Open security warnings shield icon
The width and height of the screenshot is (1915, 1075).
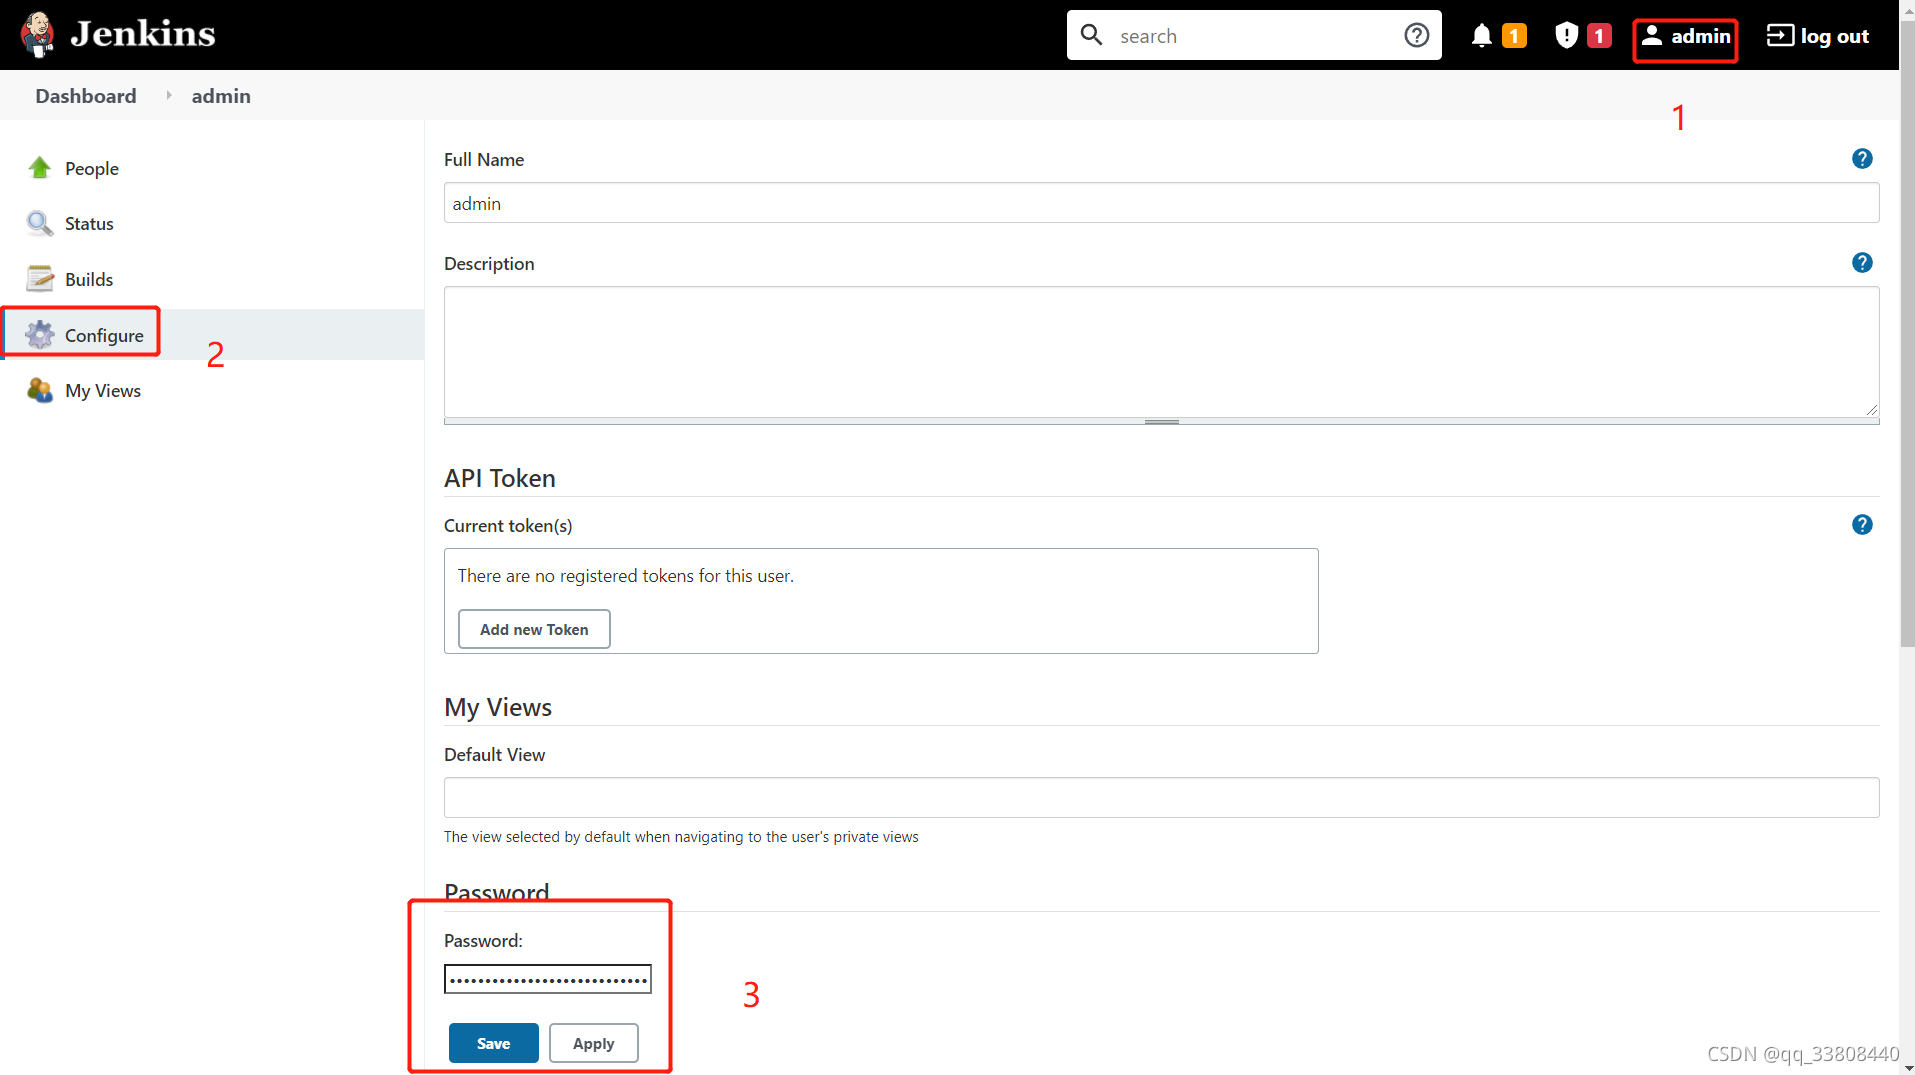[x=1566, y=36]
